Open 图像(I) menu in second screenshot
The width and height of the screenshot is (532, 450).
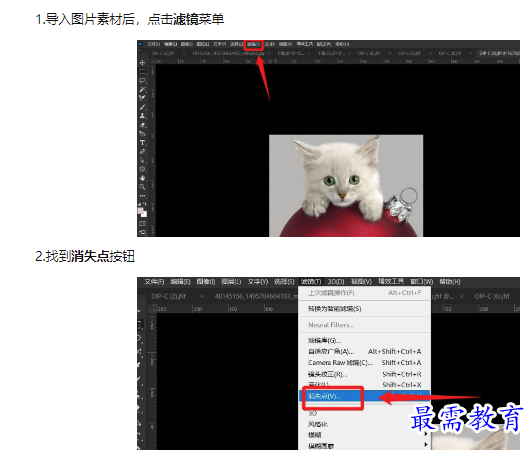click(206, 282)
